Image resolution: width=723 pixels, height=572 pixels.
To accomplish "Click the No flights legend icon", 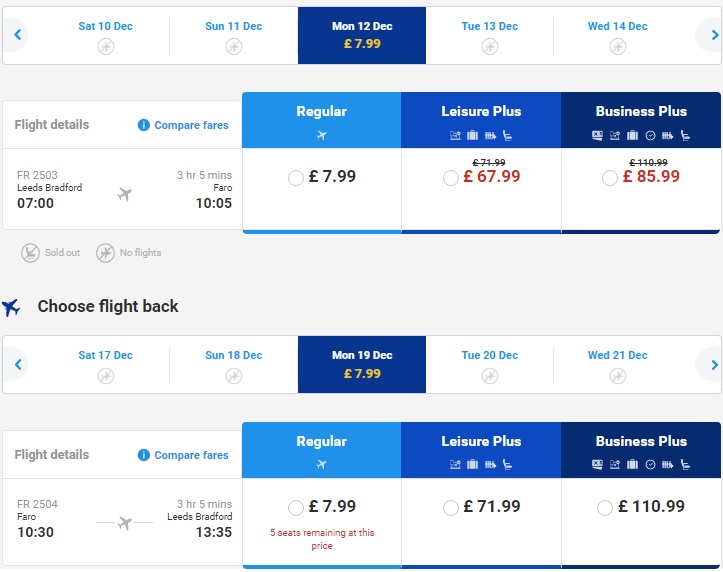I will pos(105,253).
